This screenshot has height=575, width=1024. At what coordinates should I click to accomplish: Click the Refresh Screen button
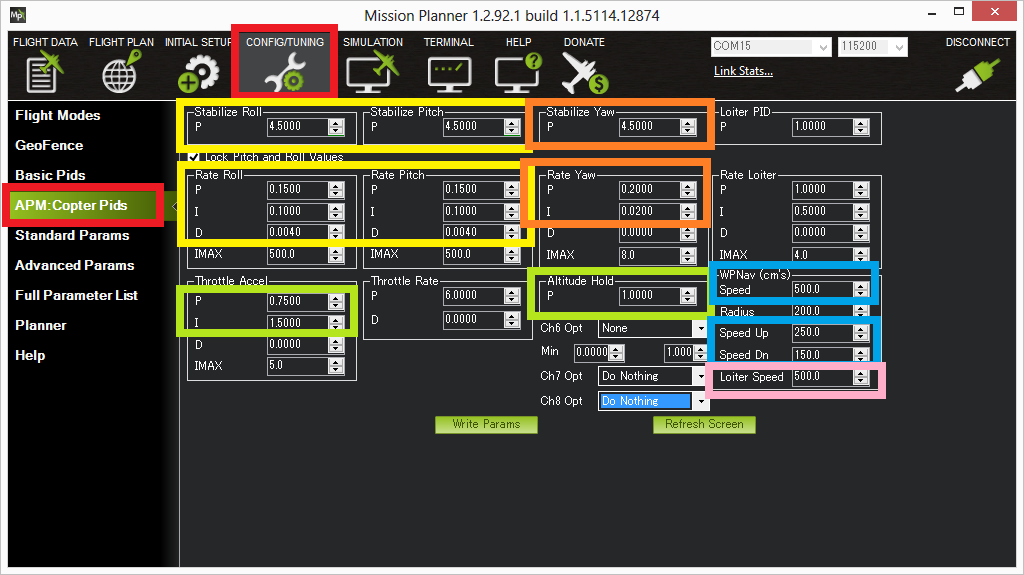coord(704,424)
